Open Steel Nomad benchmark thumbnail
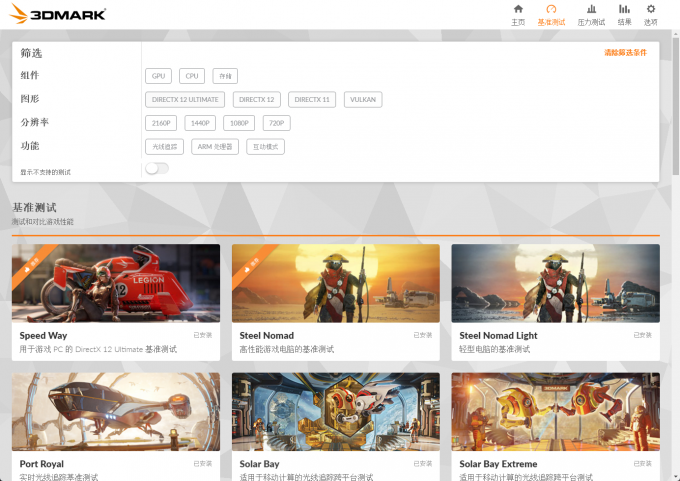 [336, 283]
